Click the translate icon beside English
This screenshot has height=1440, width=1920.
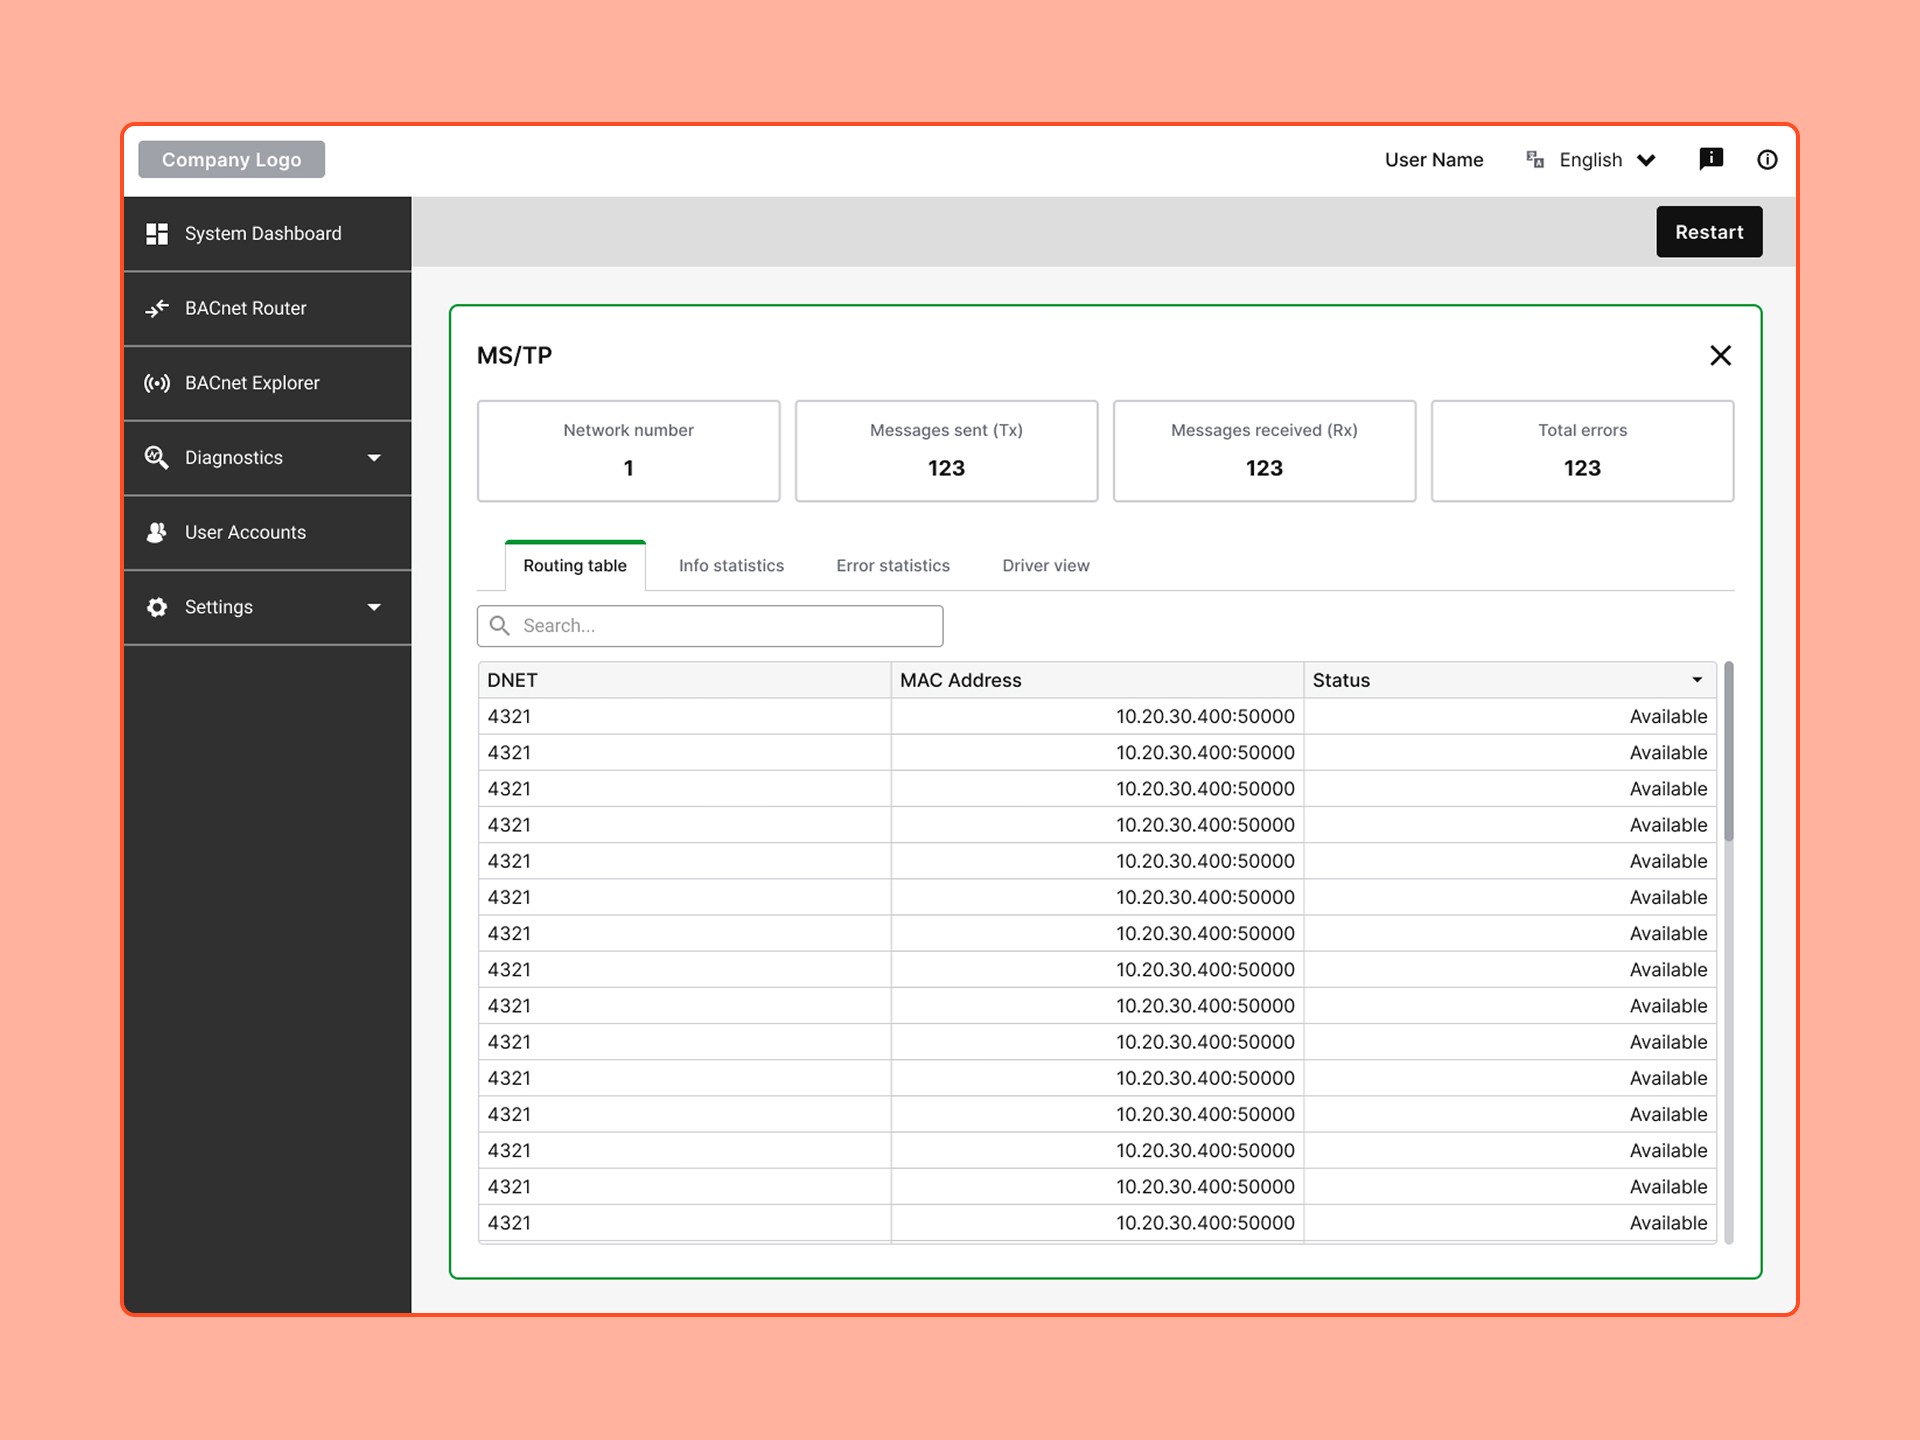point(1535,159)
